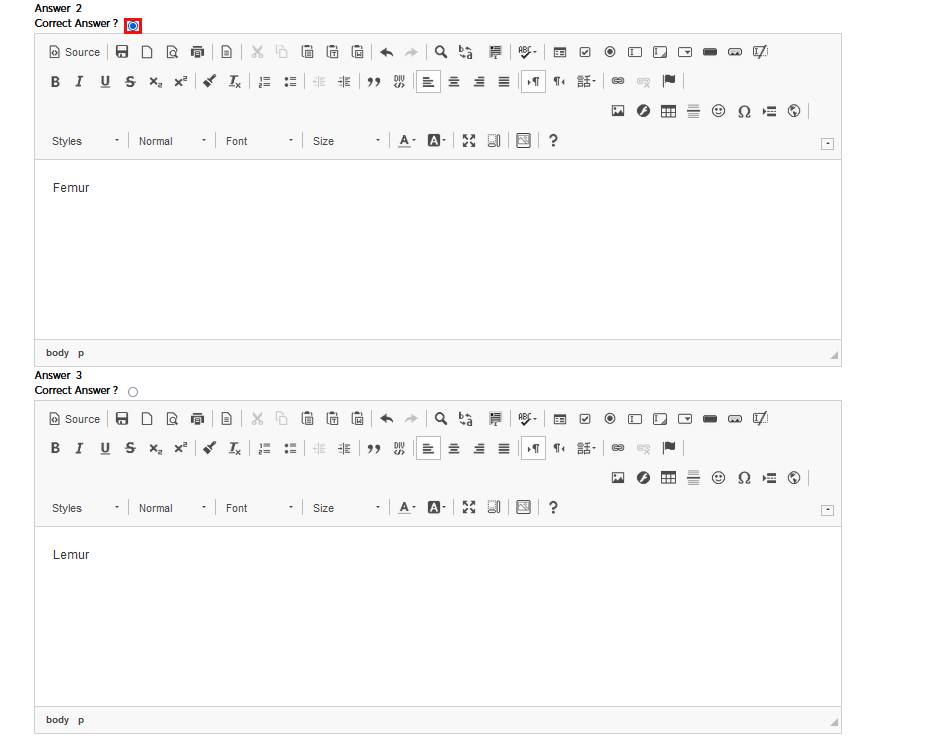Click Source button in Answer 2 editor
The height and width of the screenshot is (738, 936).
(75, 52)
